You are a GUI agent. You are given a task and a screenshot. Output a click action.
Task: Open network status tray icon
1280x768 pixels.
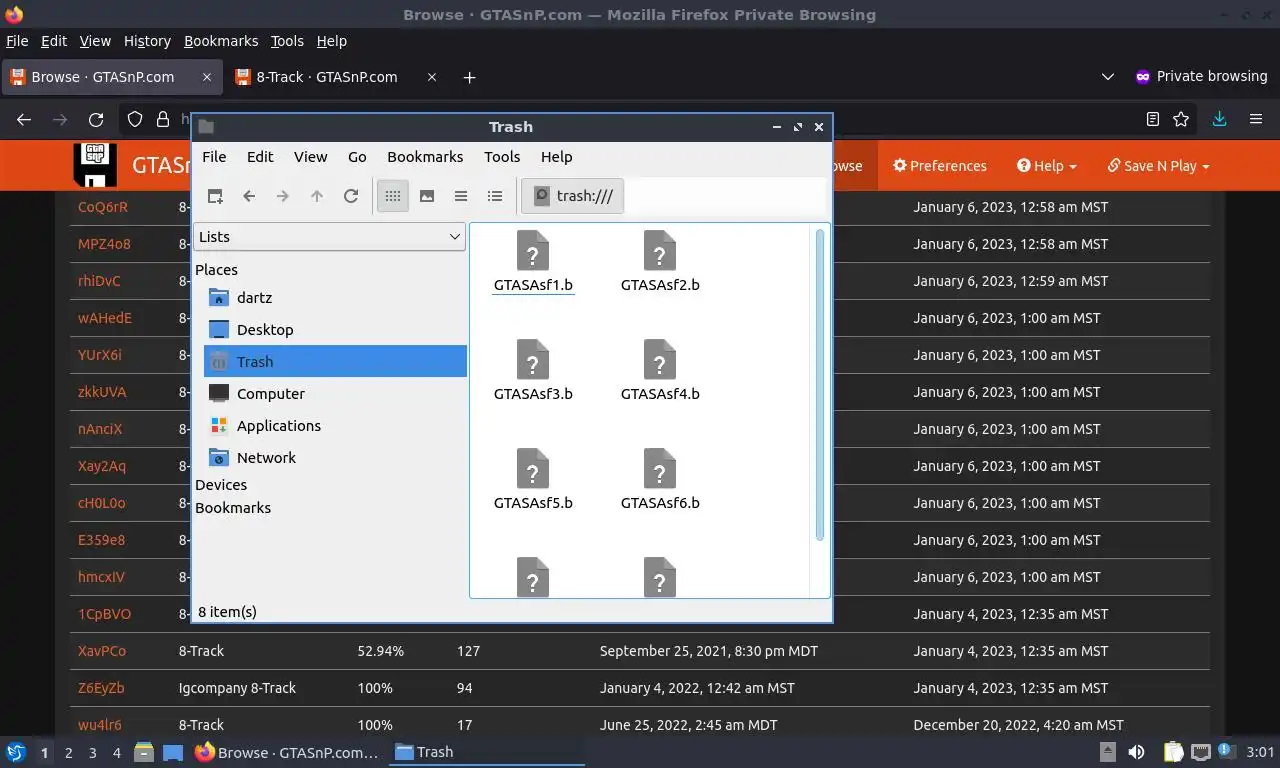pyautogui.click(x=1201, y=752)
